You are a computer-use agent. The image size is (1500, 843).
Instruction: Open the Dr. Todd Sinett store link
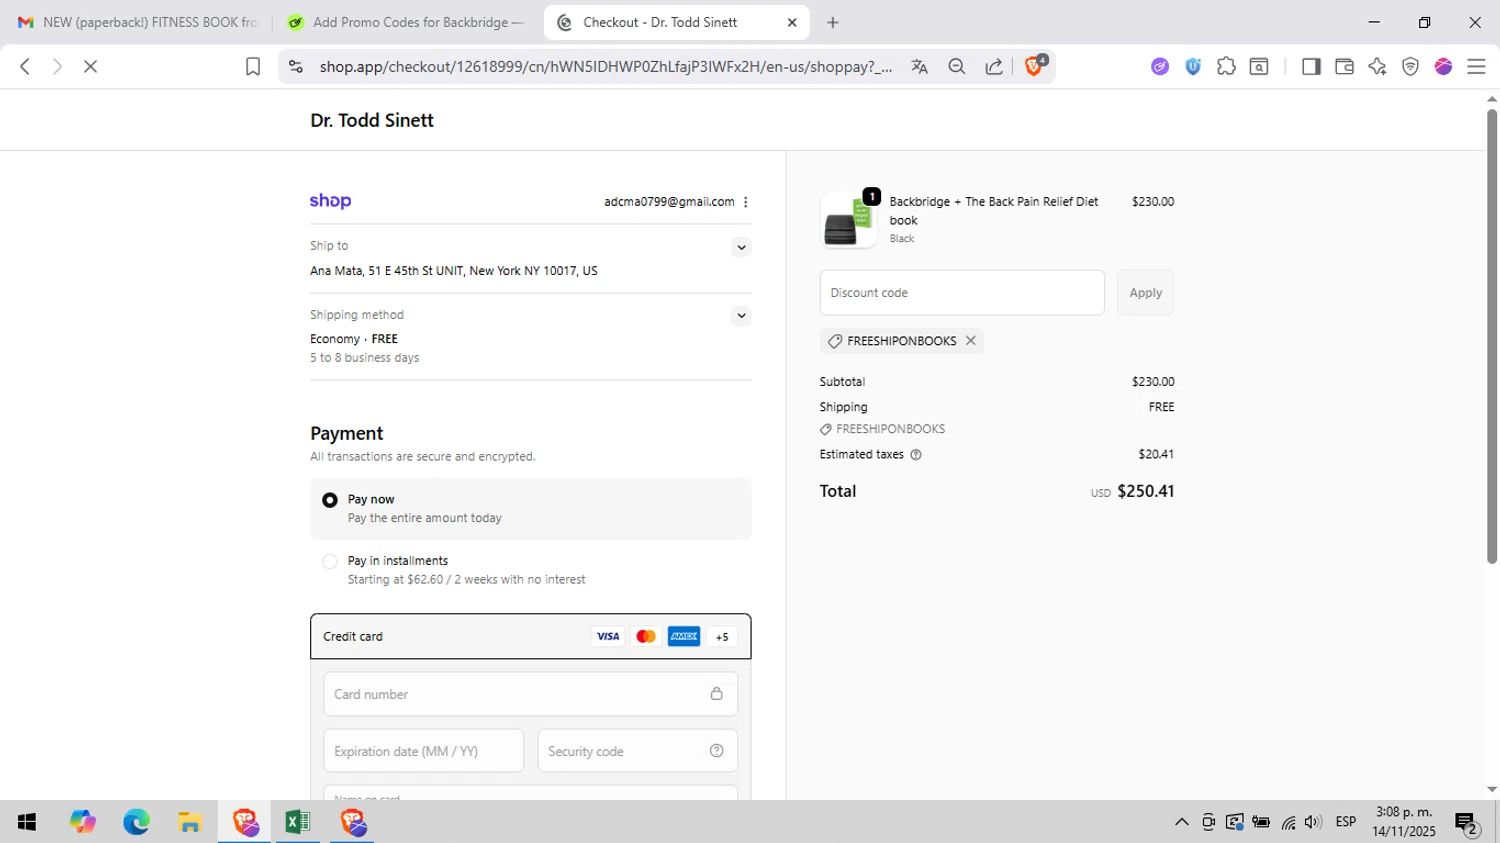coord(372,120)
